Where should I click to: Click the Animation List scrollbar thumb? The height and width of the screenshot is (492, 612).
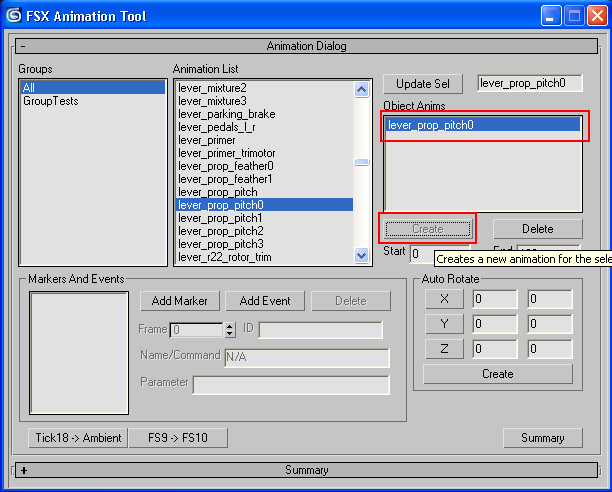(361, 162)
